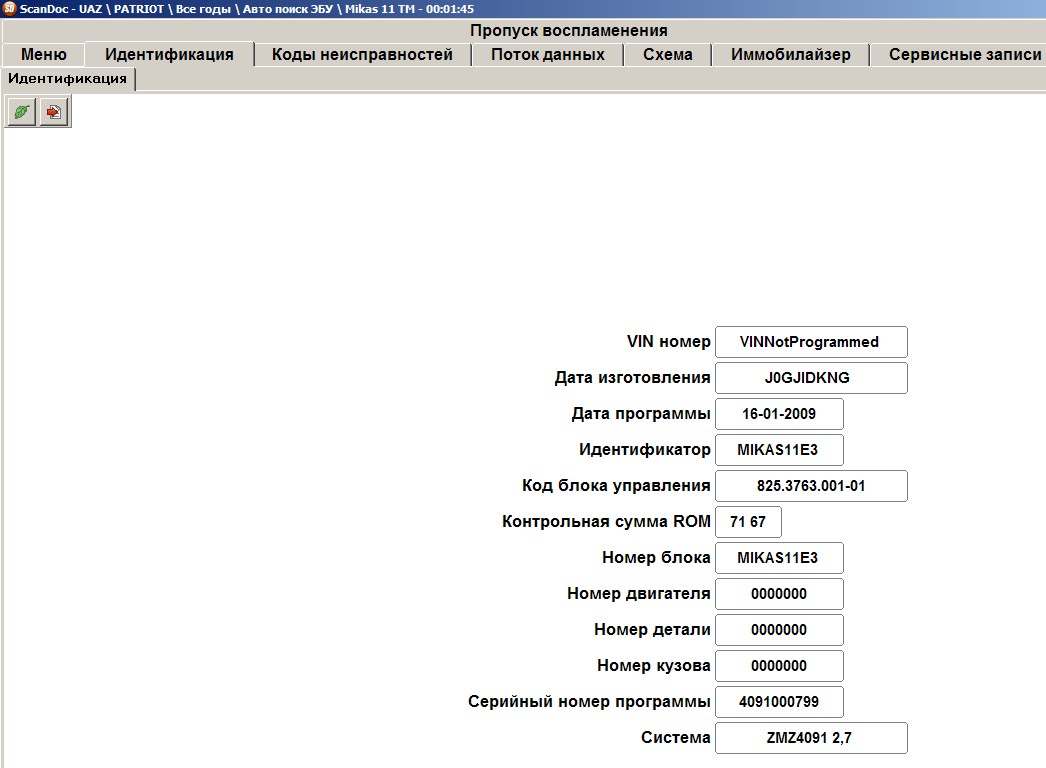Click the Контрольная сумма ROM field 71 67

[748, 522]
